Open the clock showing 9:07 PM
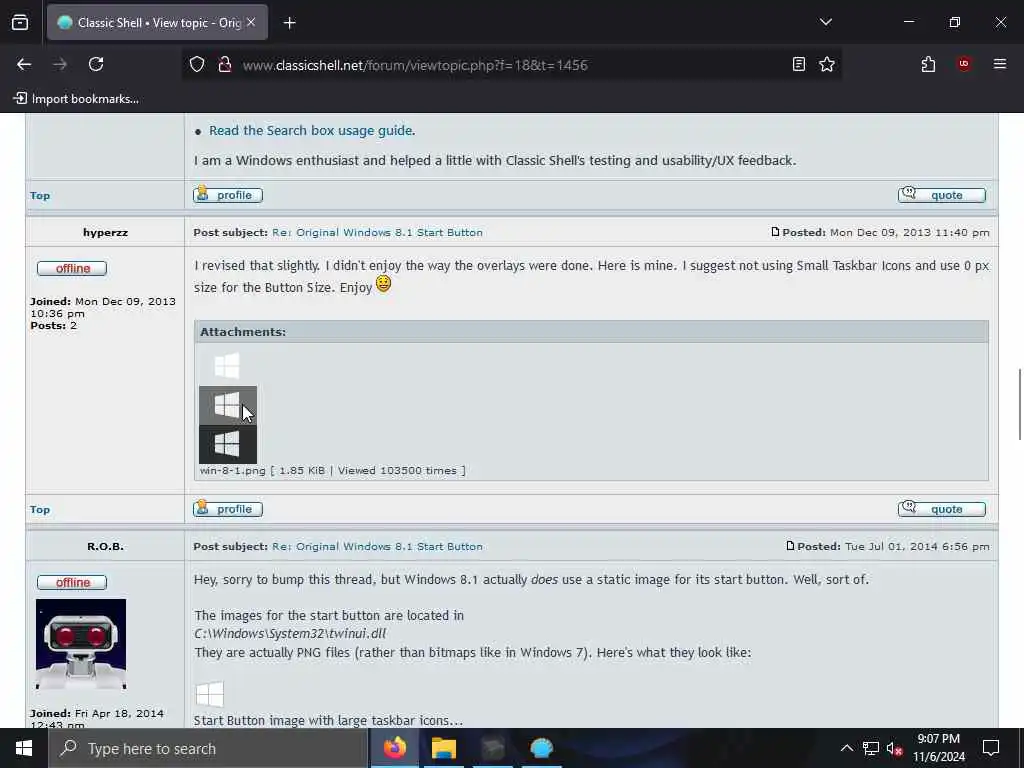This screenshot has height=768, width=1024. coord(938,748)
